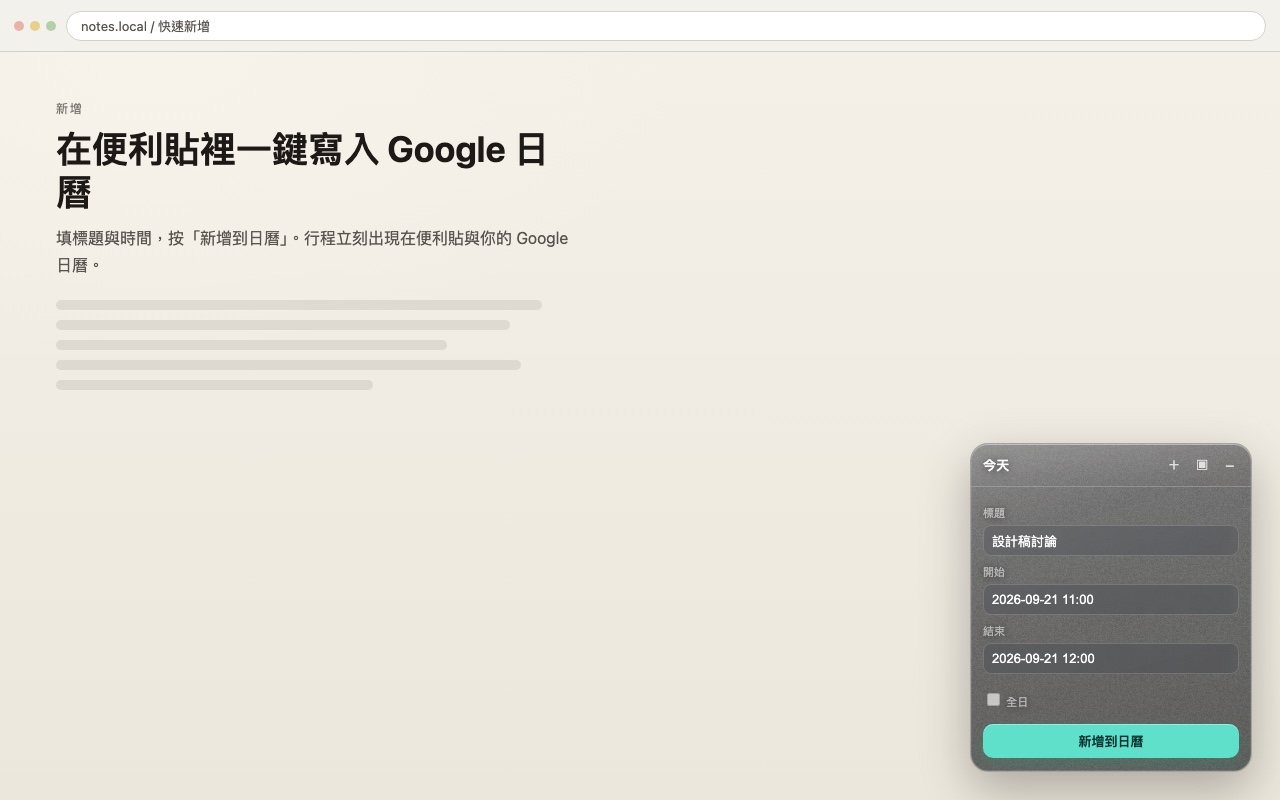This screenshot has width=1280, height=800.
Task: Edit the 結束 time field 2026-09-21 12:00
Action: pos(1111,659)
